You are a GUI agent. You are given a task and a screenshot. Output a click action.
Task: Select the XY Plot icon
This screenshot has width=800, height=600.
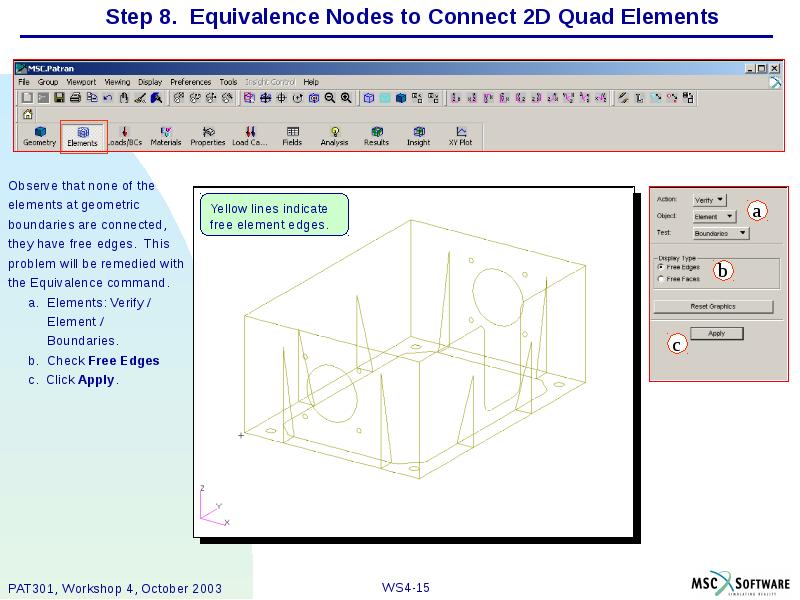coord(461,134)
